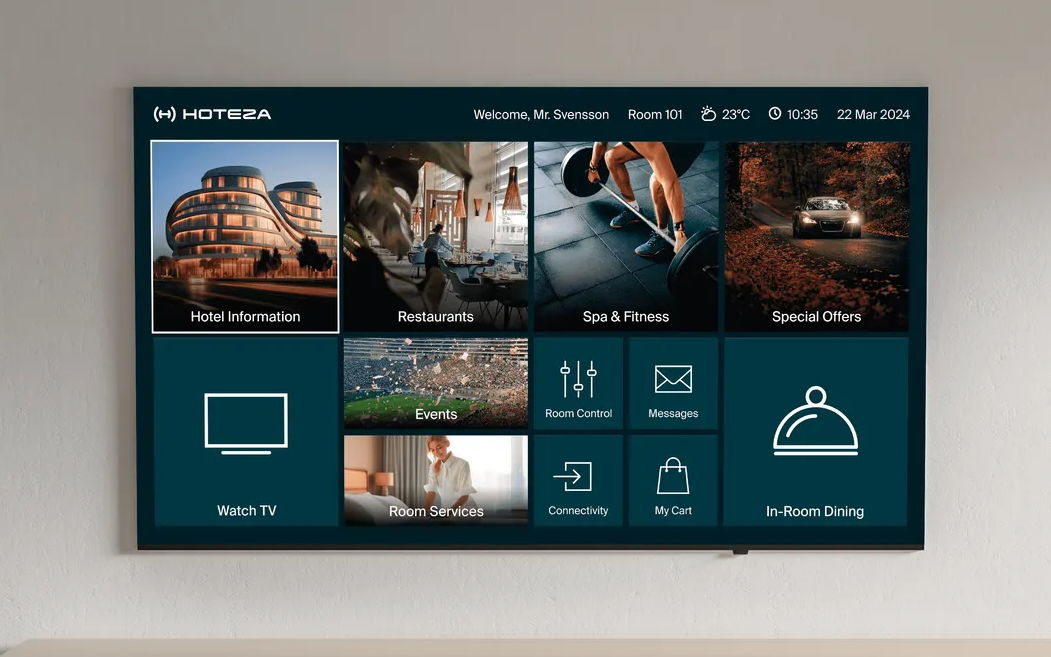Click the 'Welcome, Mr. Svensson' text

(541, 115)
